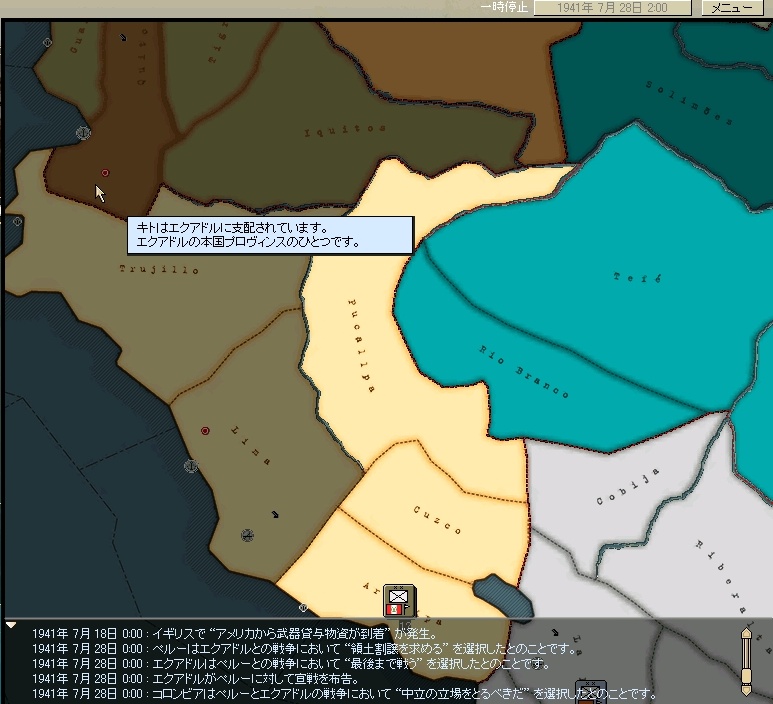Click the anchor port icon on Quito's coast
This screenshot has width=773, height=704.
coord(83,133)
